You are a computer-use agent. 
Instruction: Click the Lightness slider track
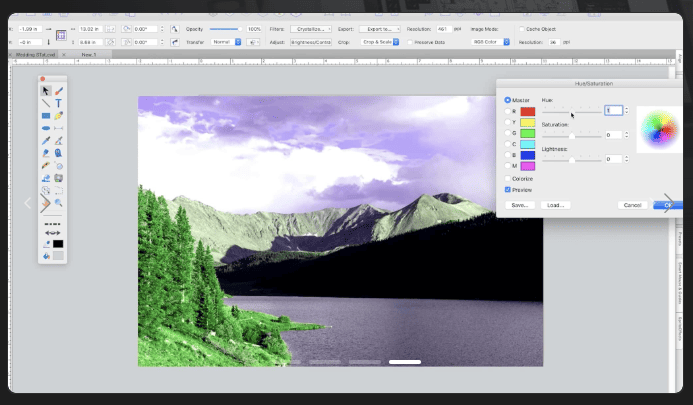572,160
